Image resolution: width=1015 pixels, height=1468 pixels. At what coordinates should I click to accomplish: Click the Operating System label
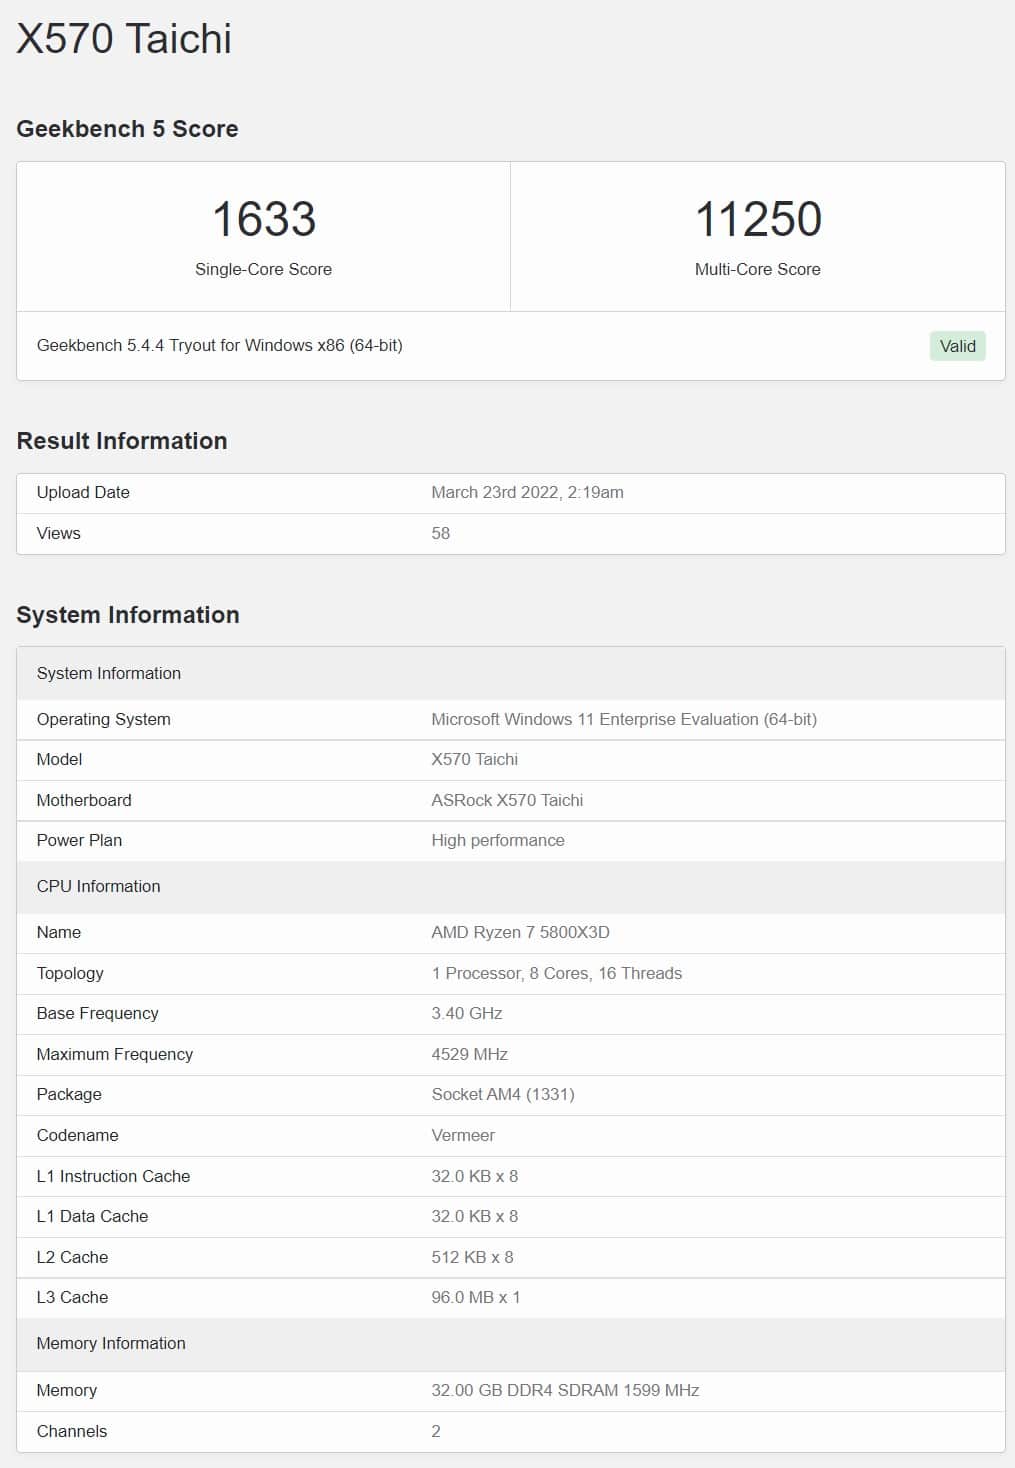[x=103, y=719]
